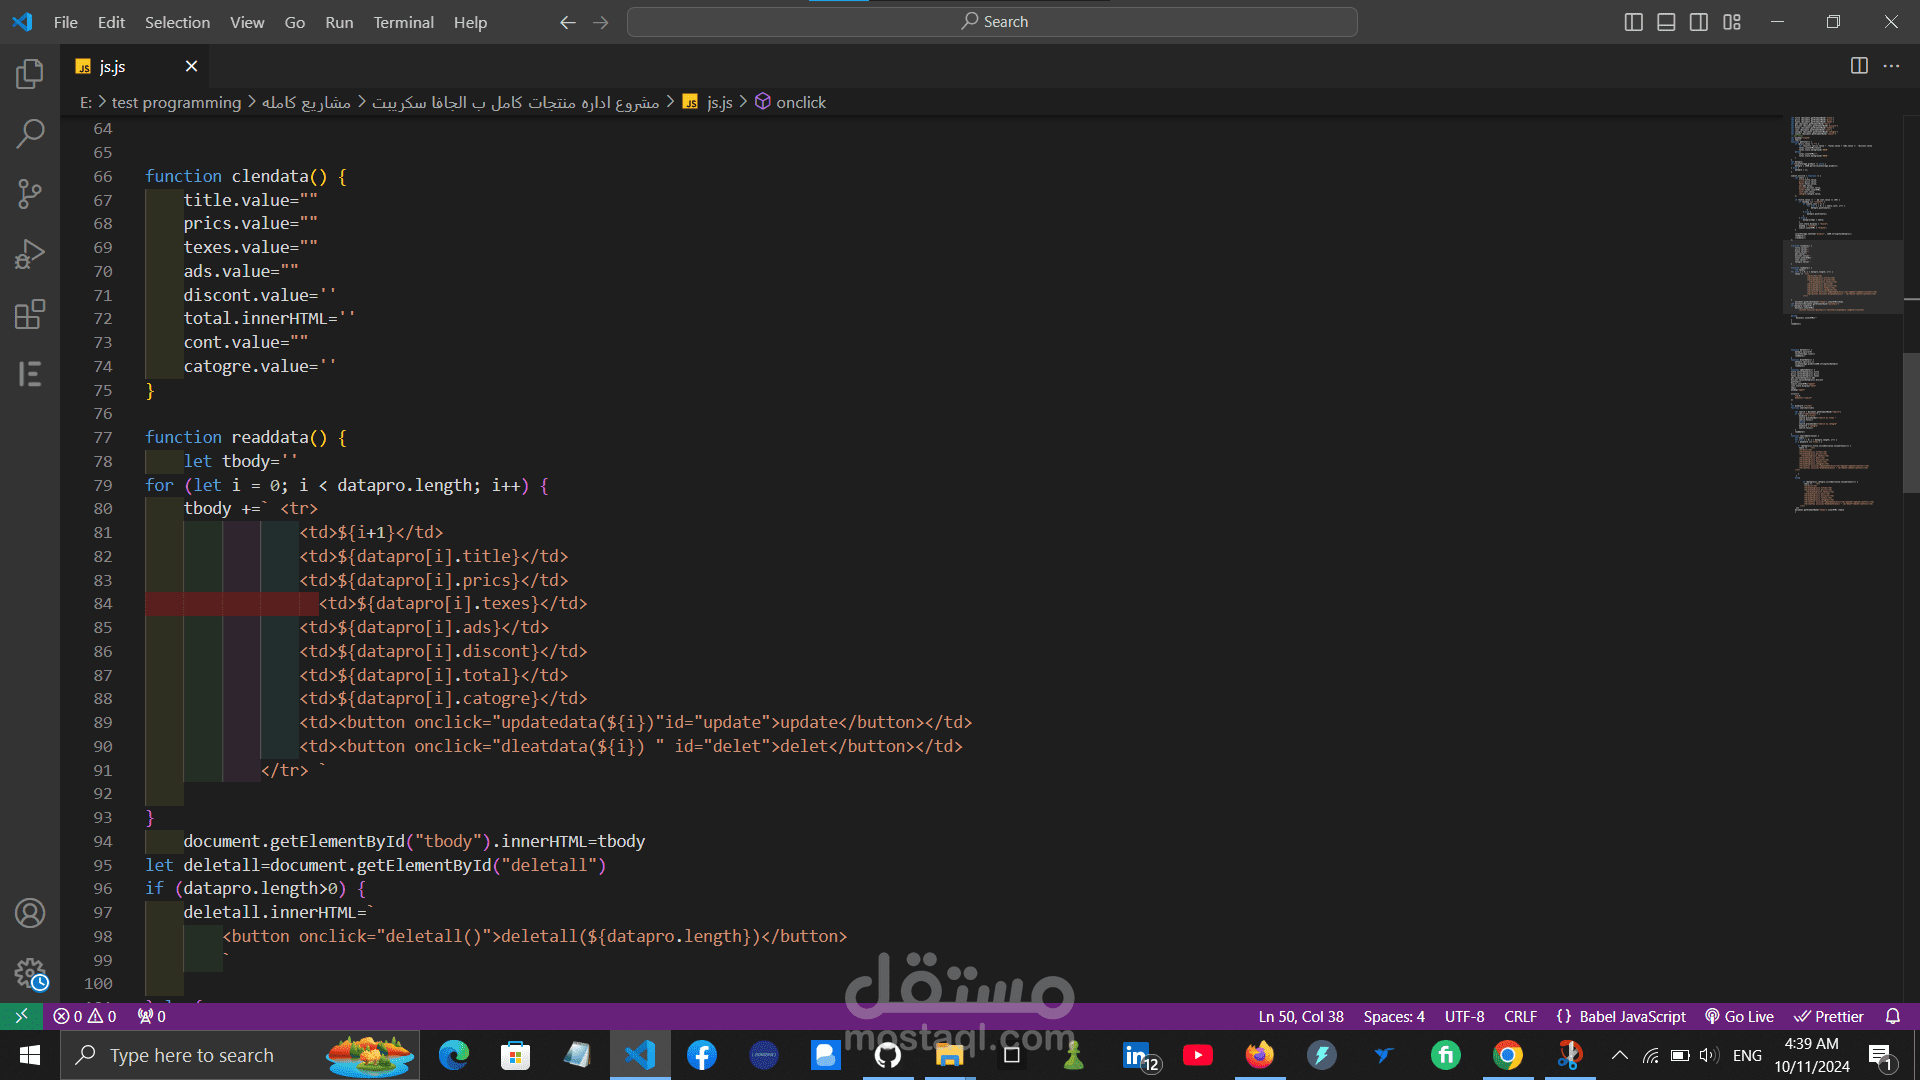Open Run and Debug view
Viewport: 1920px width, 1080px height.
[x=30, y=254]
